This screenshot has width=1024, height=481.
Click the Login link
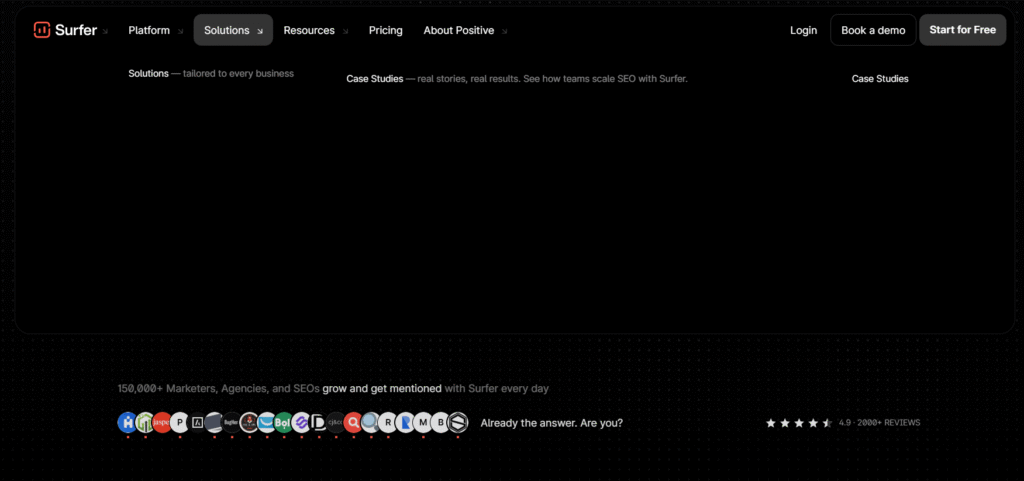[x=803, y=30]
